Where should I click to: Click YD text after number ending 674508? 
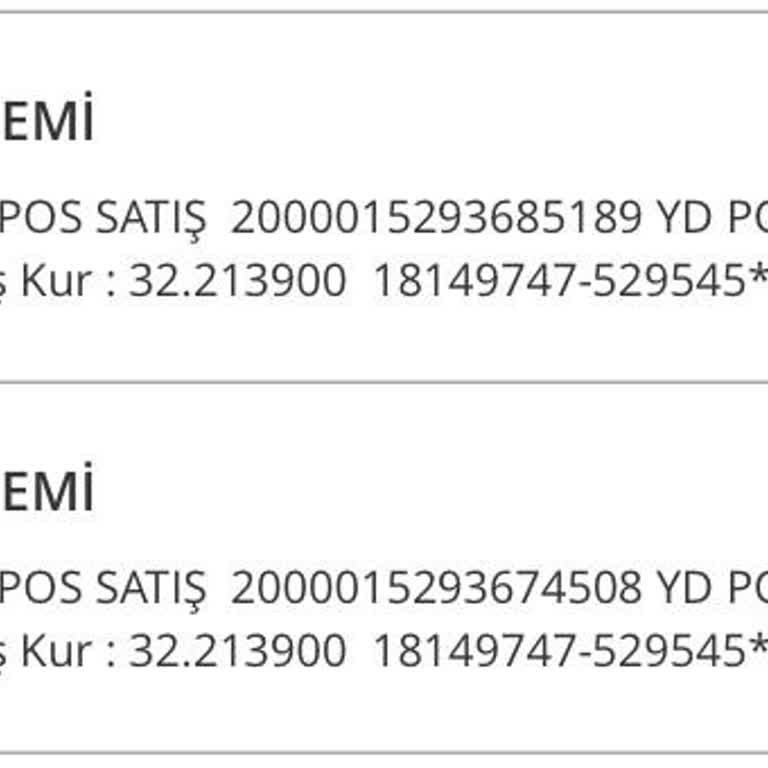coord(682,589)
